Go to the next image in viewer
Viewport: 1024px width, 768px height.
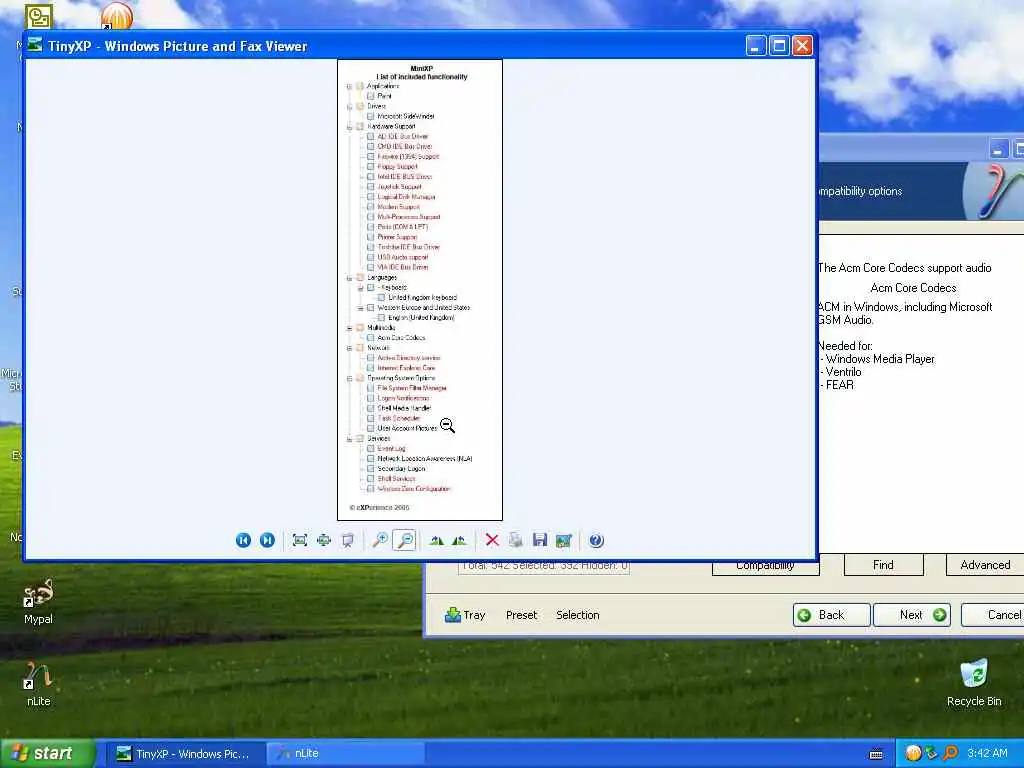point(267,540)
